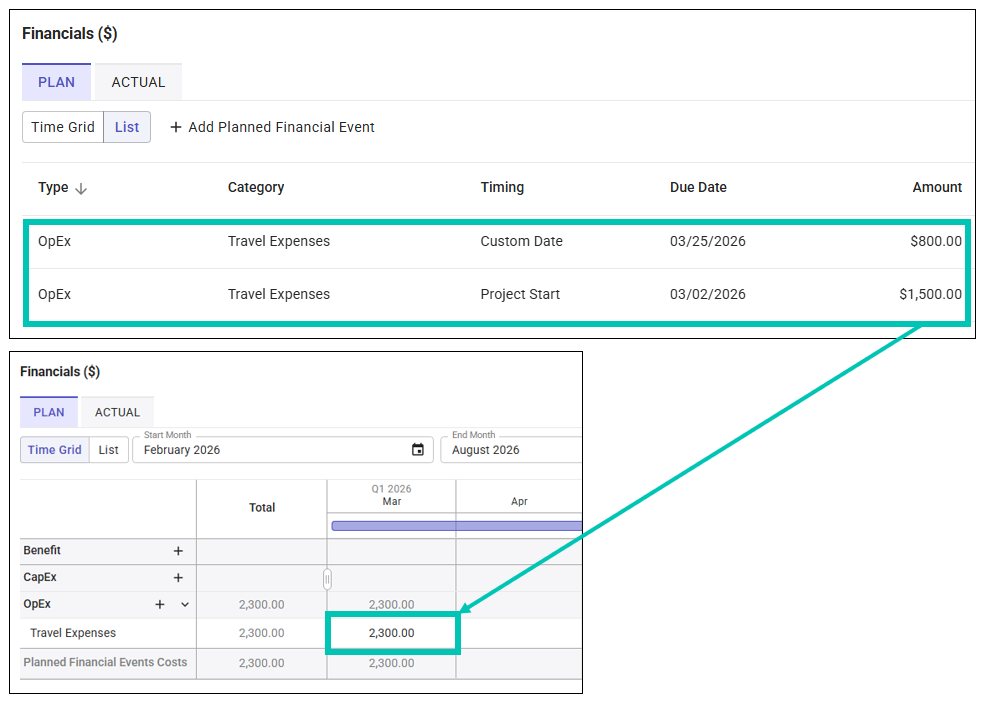This screenshot has height=703, width=984.
Task: Select the PLAN tab in the upper Financials panel
Action: point(56,82)
